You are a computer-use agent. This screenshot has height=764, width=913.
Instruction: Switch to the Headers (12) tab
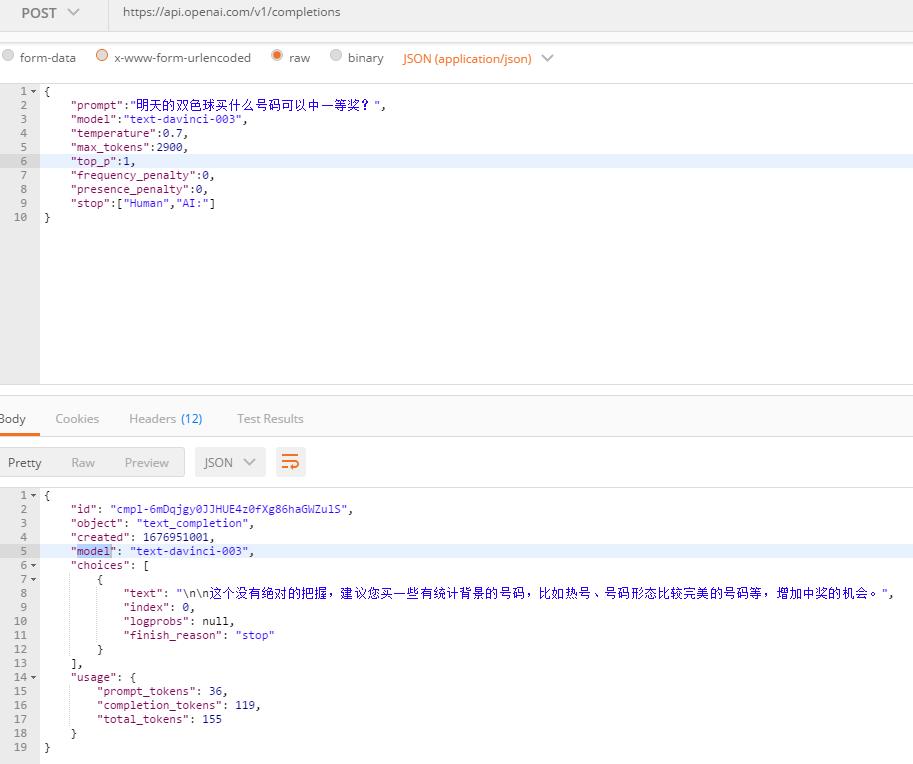click(x=165, y=418)
